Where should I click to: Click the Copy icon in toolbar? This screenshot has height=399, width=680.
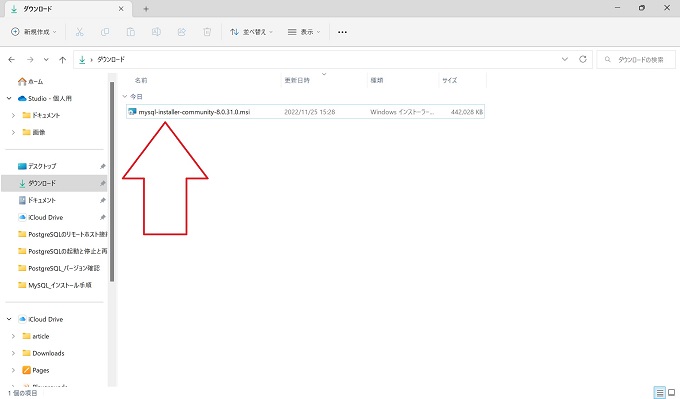tap(105, 32)
